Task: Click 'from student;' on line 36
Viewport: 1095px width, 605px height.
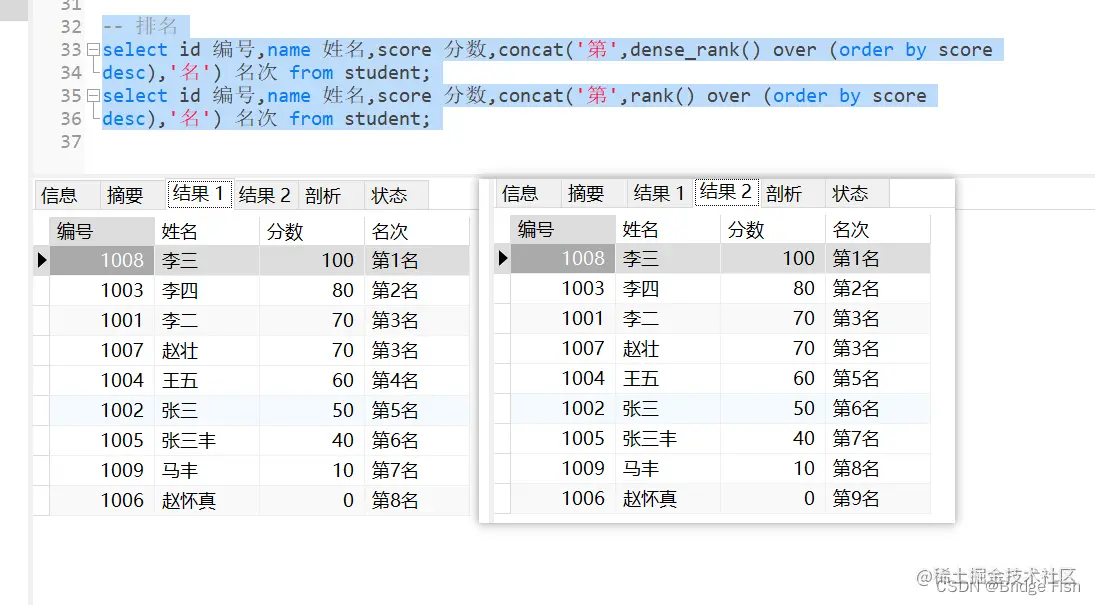Action: 360,119
